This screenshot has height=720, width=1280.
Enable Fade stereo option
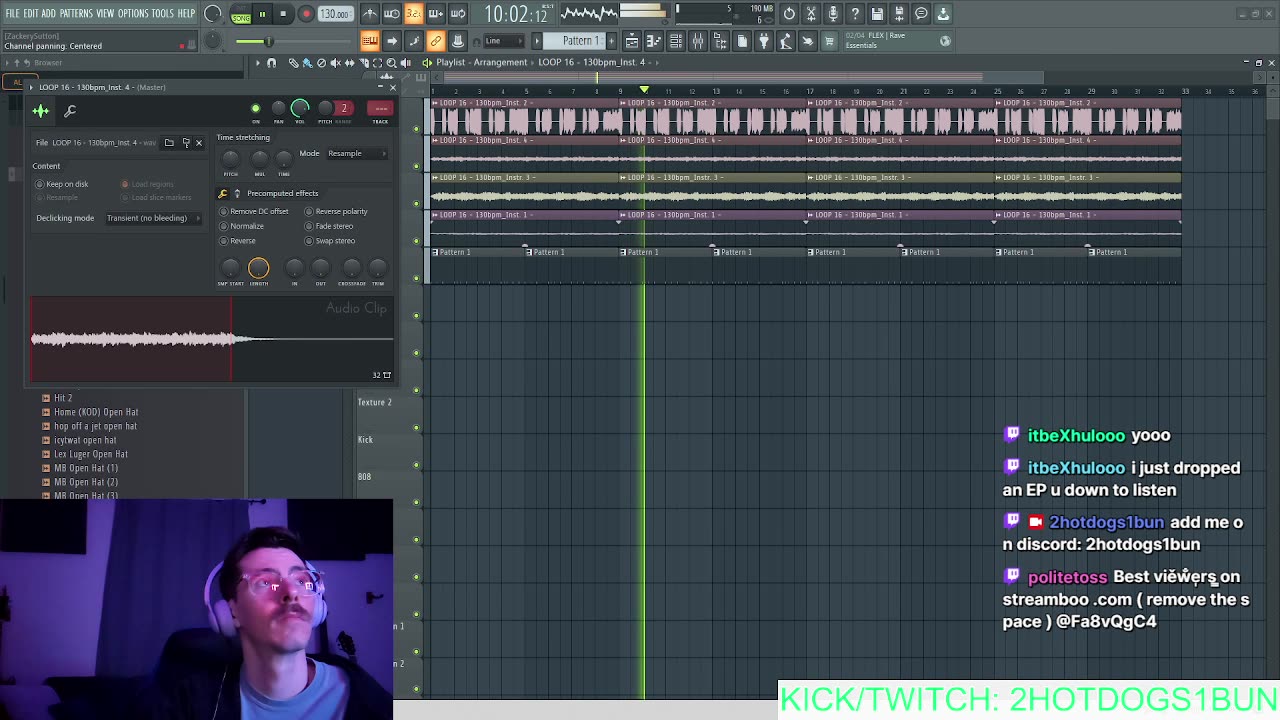pyautogui.click(x=330, y=226)
